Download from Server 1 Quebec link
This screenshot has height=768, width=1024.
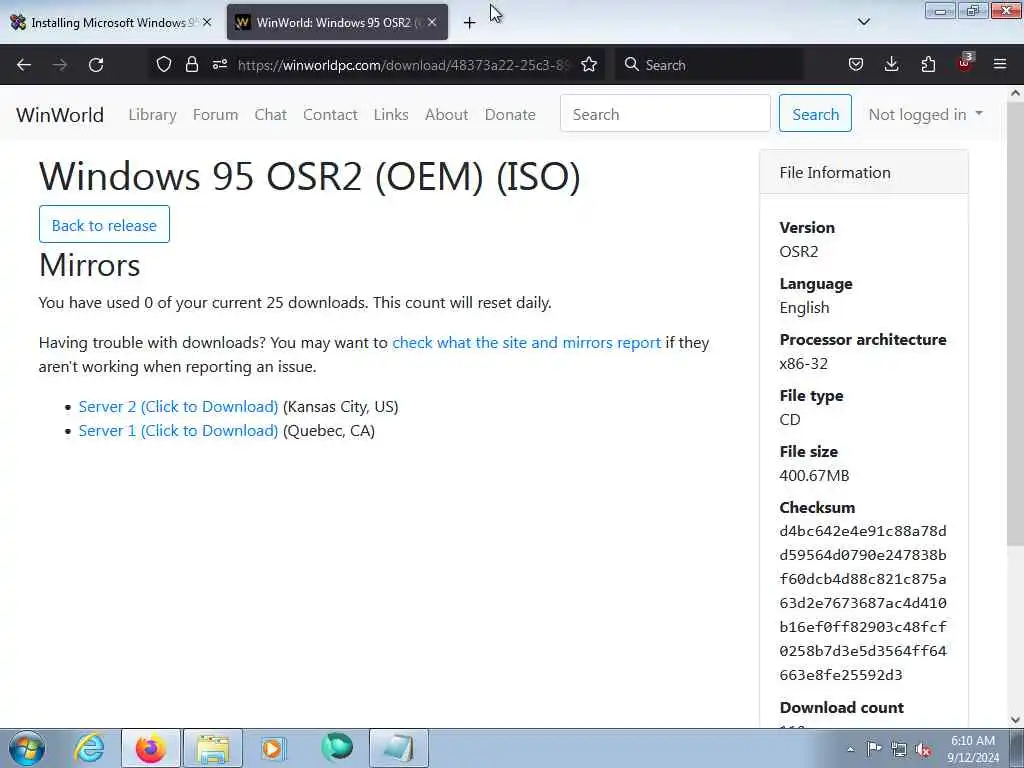(178, 431)
